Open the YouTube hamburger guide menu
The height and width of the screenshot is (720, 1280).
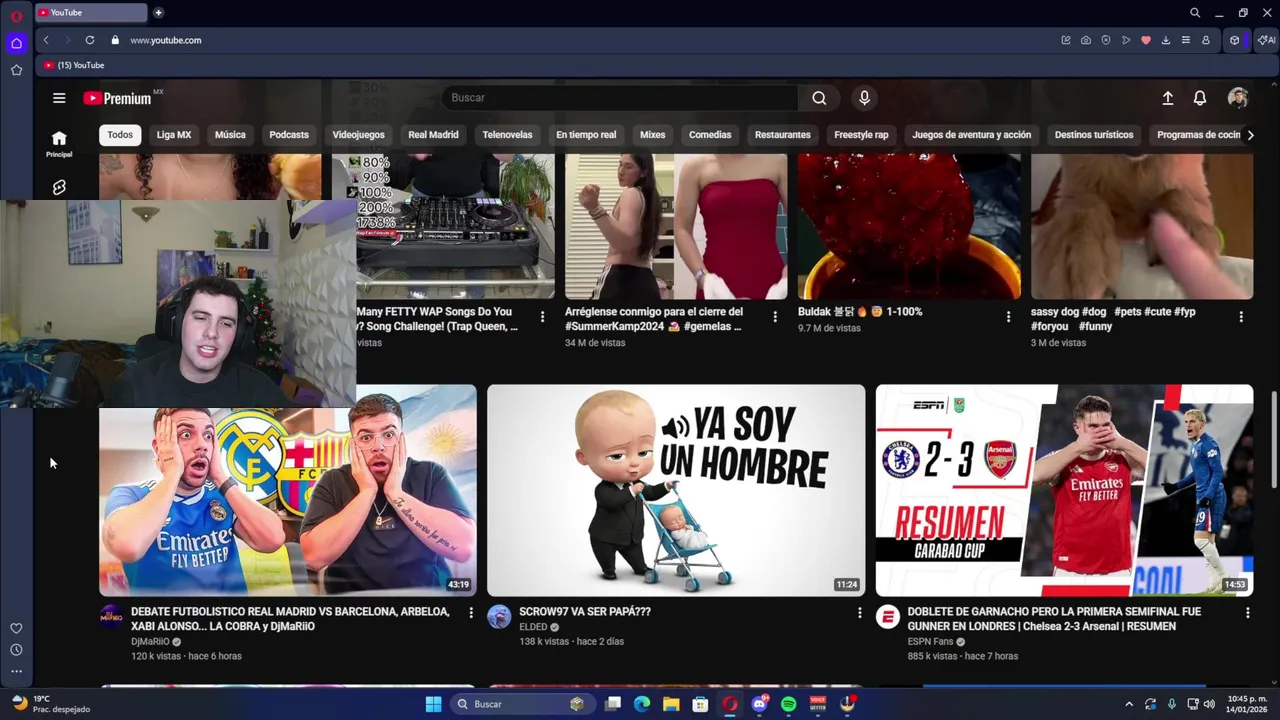click(59, 98)
